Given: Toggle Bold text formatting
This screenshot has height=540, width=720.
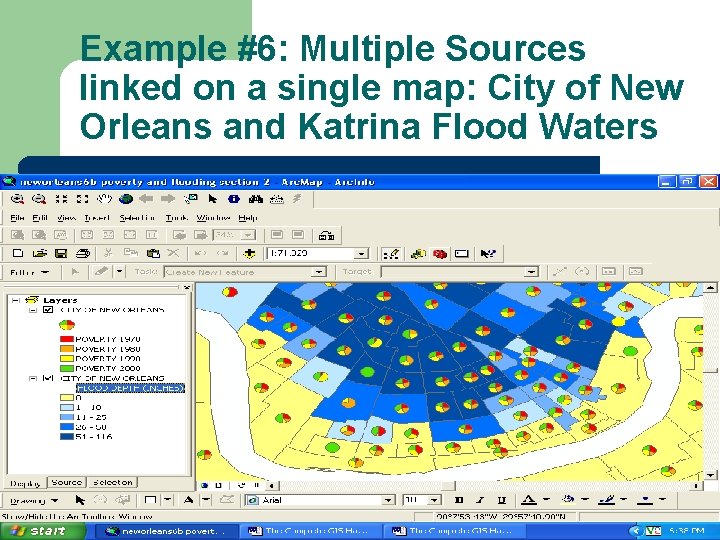Looking at the screenshot, I should click(x=458, y=500).
